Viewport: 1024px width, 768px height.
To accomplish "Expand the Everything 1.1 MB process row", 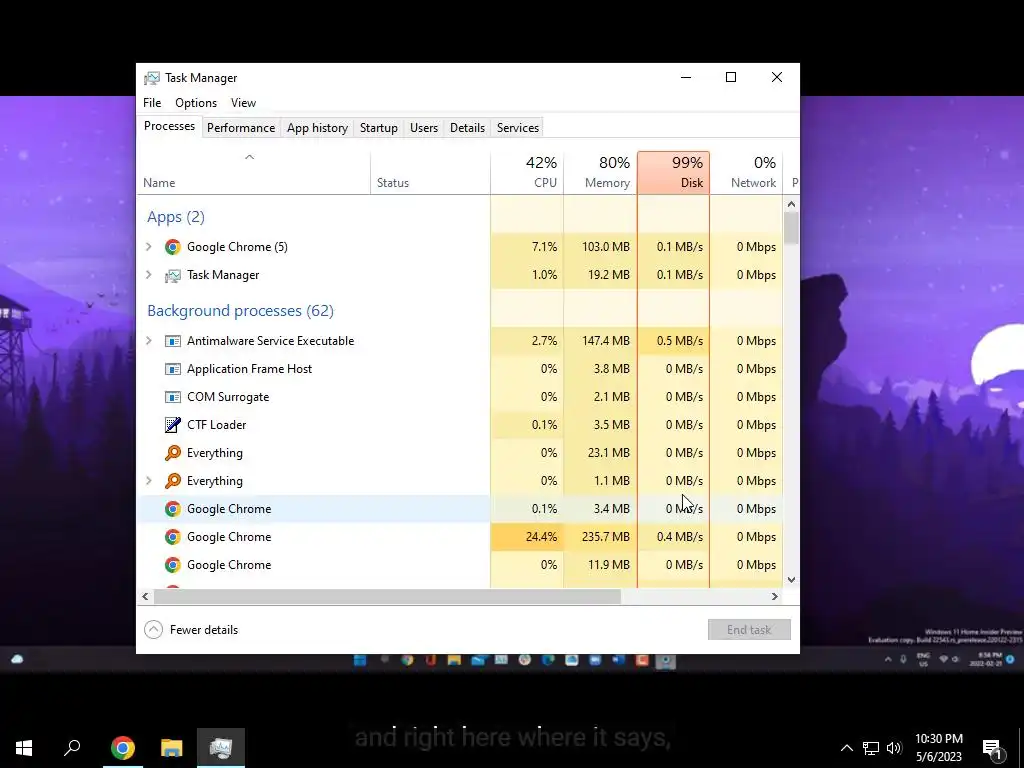I will point(149,481).
